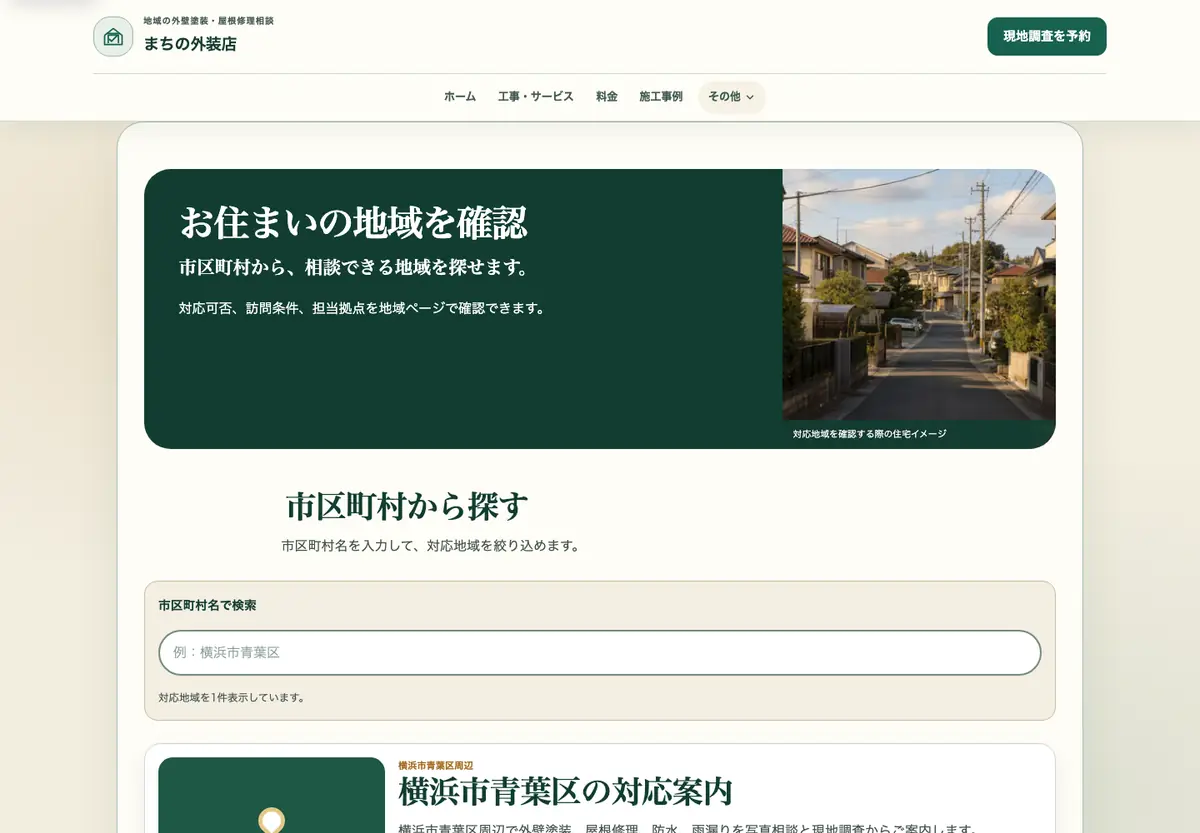Click the 市区町村から探す heading

[407, 506]
